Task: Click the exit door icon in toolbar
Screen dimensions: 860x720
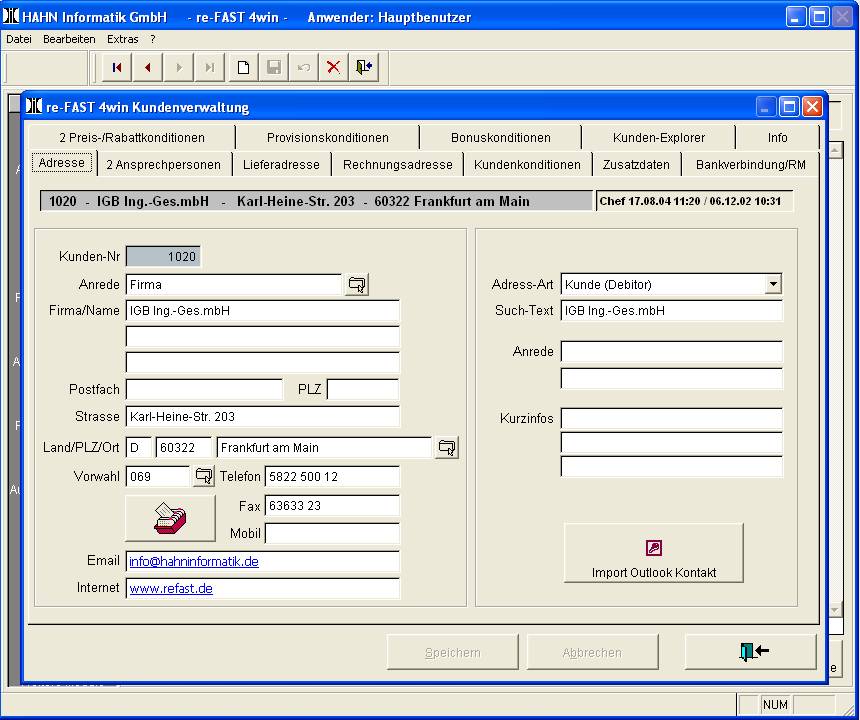Action: tap(364, 67)
